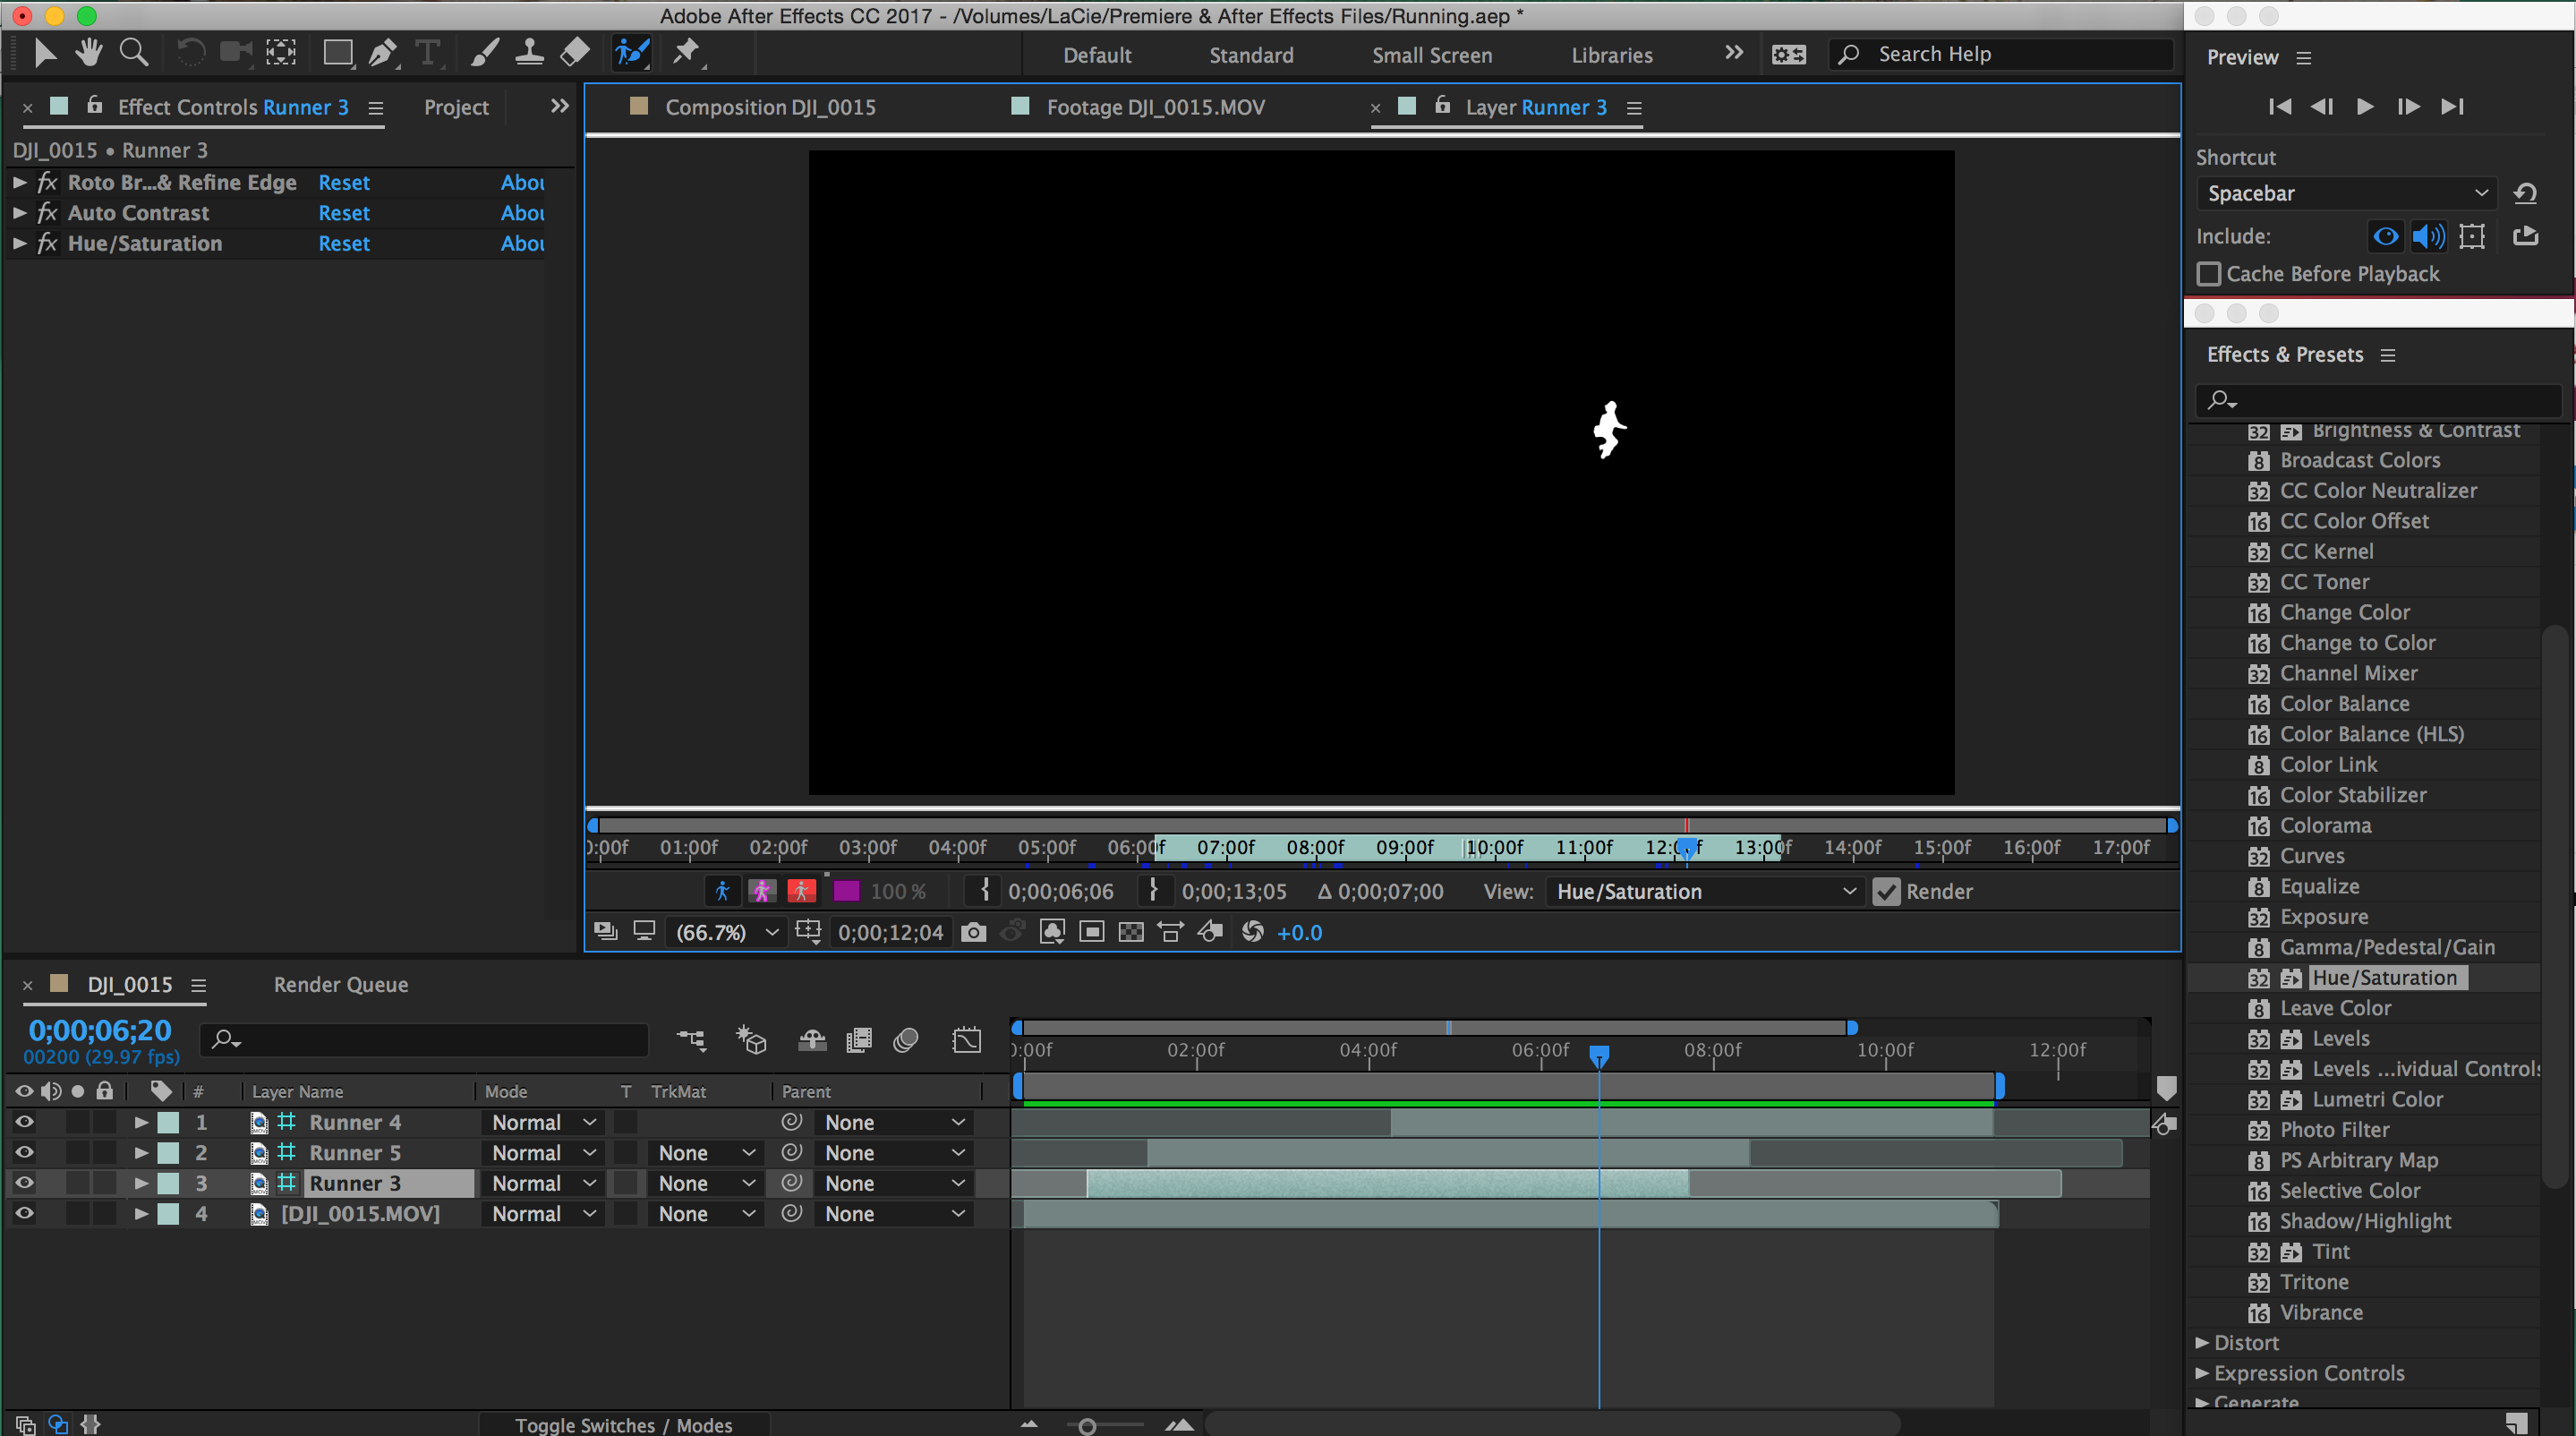Hide the Runner 4 layer
Screen dimensions: 2576x1436
[24, 1122]
